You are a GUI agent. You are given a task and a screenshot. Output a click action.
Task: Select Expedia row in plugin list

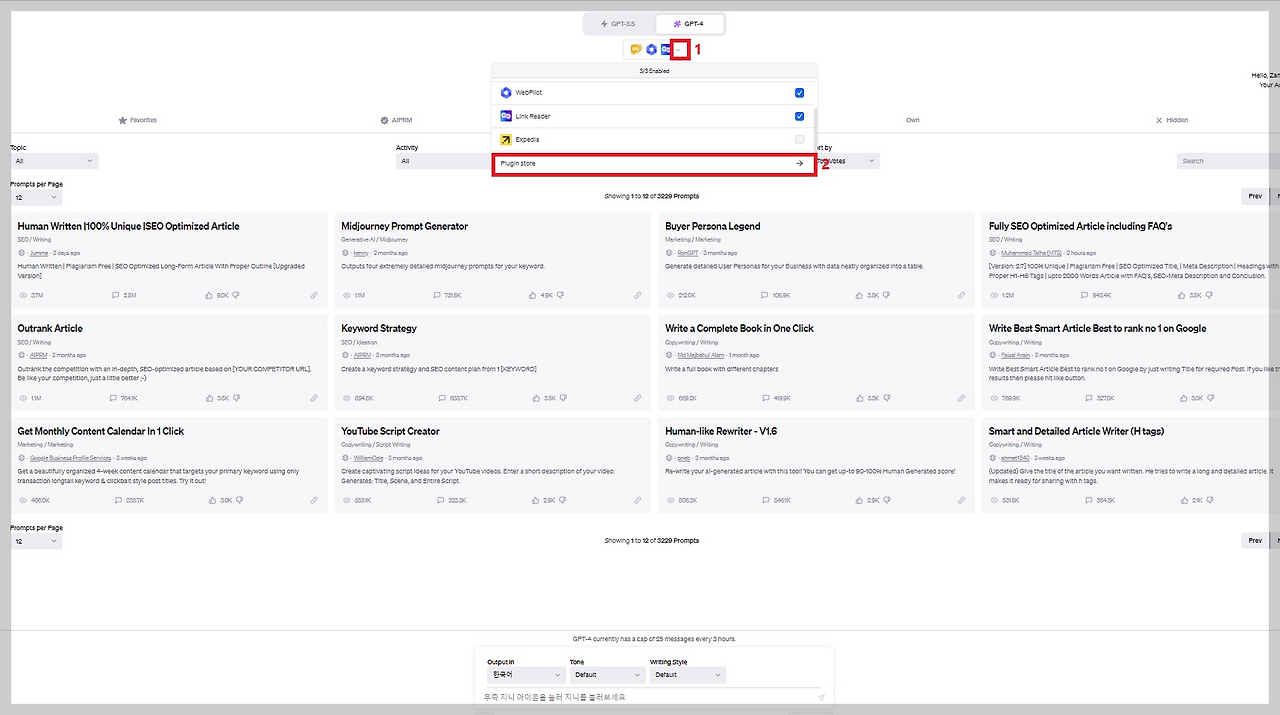(x=653, y=139)
